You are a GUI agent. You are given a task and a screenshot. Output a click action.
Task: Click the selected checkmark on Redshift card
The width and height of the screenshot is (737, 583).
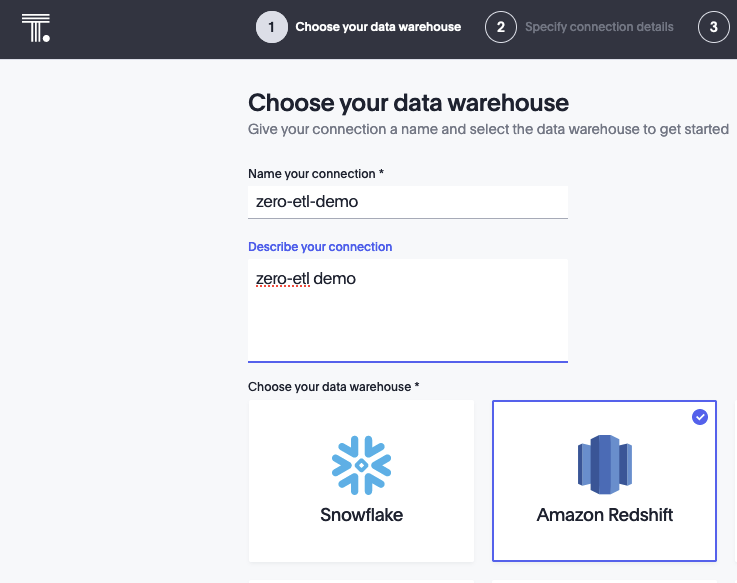(699, 417)
